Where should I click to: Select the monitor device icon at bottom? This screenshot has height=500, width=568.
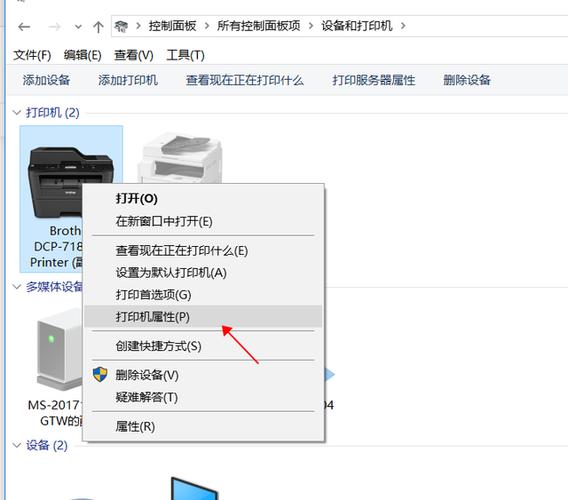(x=194, y=488)
